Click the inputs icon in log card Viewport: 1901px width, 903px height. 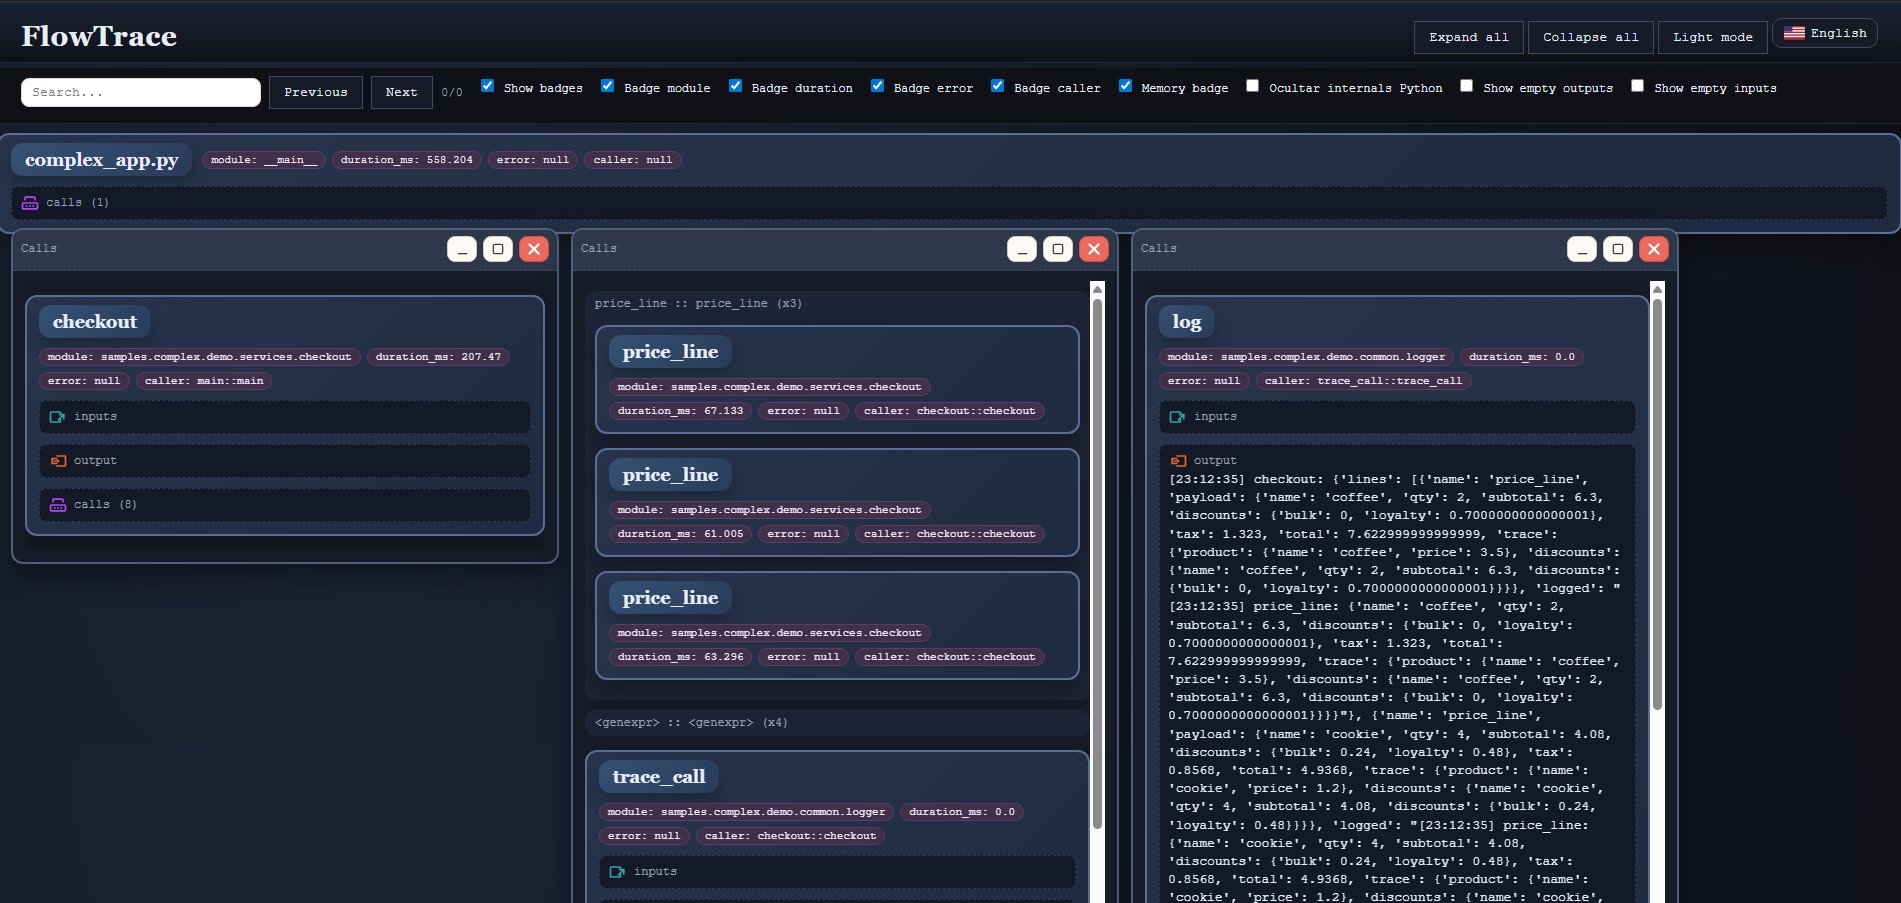point(1178,417)
